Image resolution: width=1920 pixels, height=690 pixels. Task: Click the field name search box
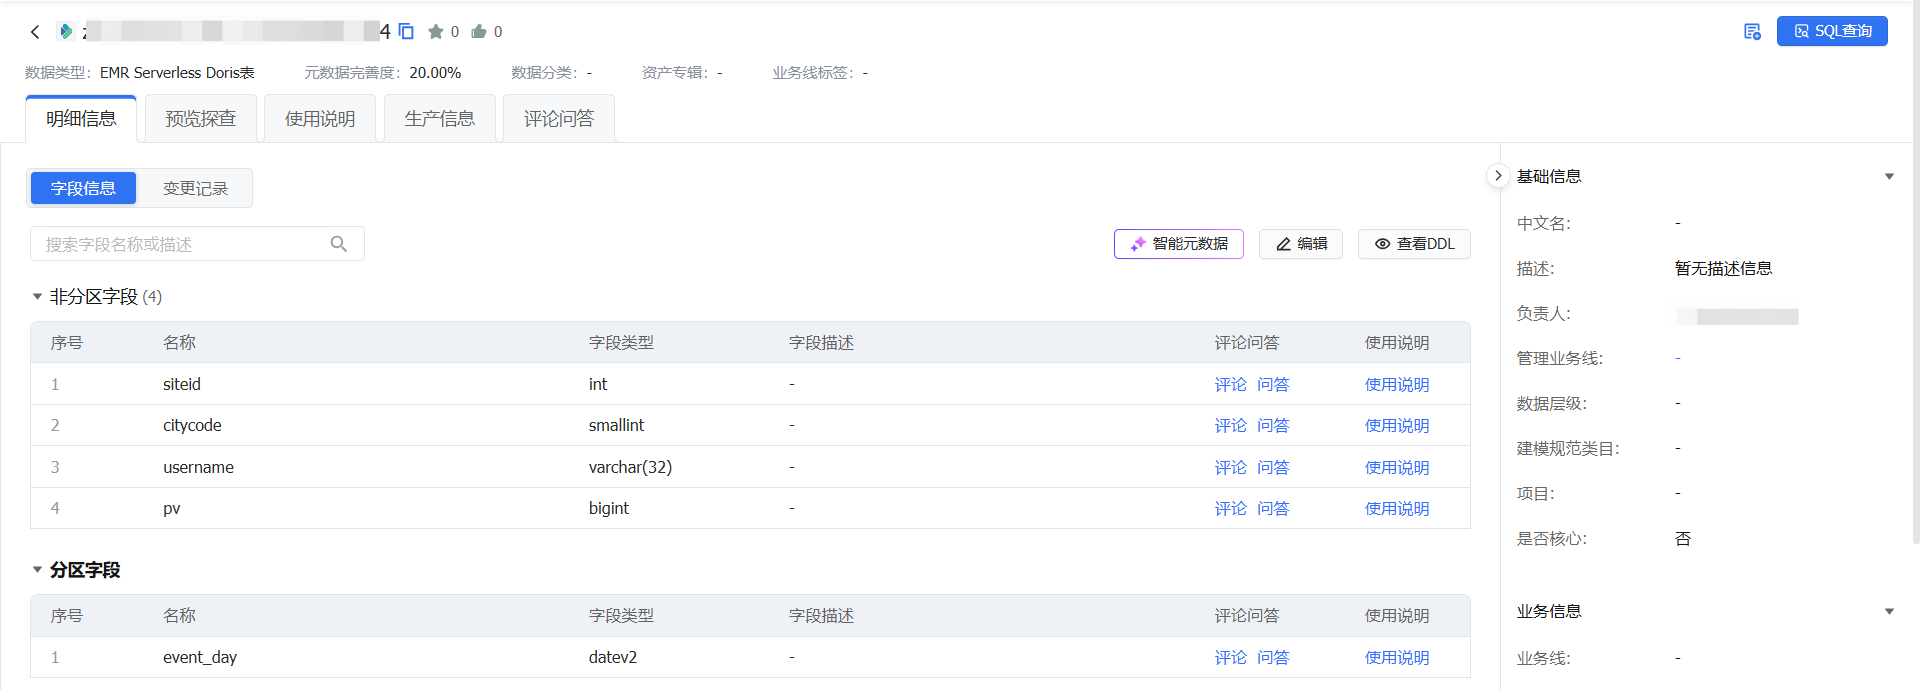197,244
